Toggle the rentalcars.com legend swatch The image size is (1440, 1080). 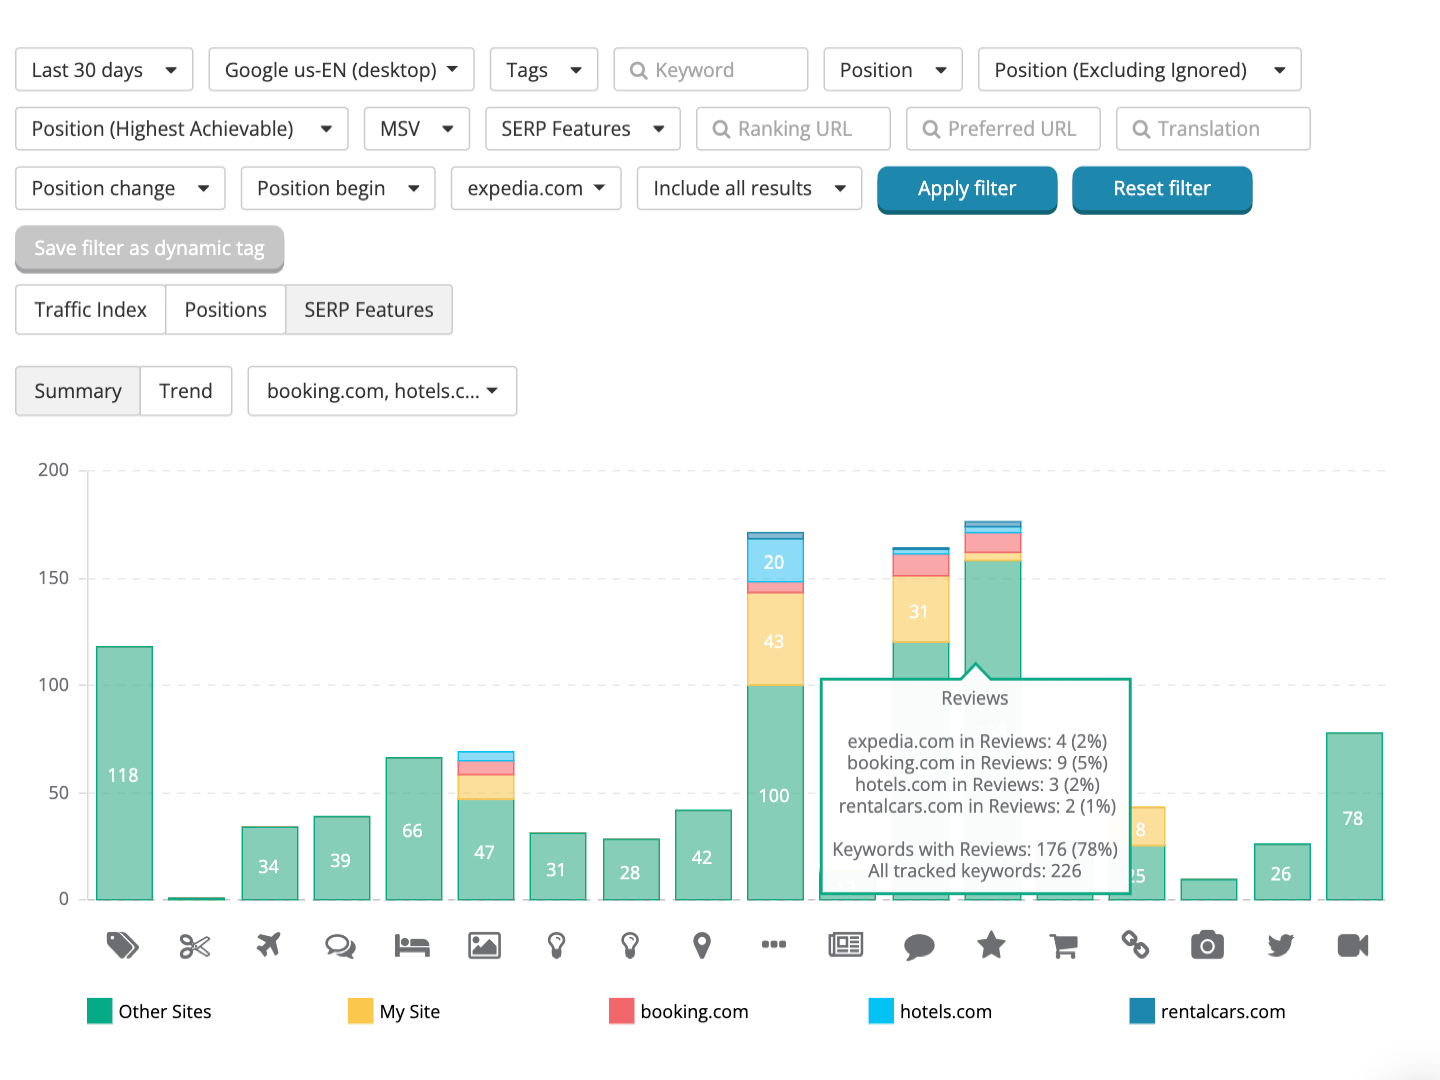1142,1011
